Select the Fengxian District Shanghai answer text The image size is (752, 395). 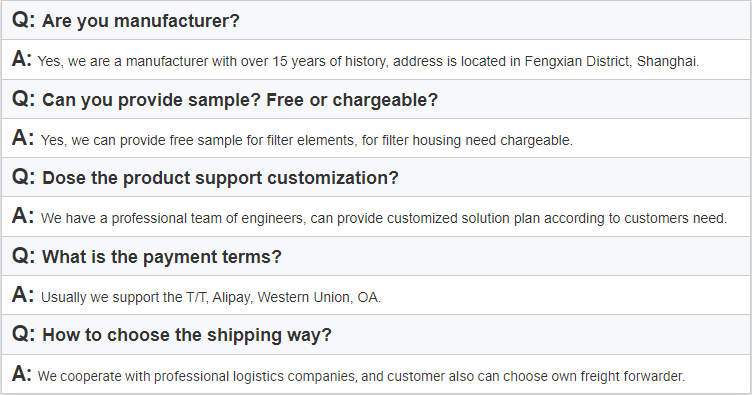coord(368,61)
